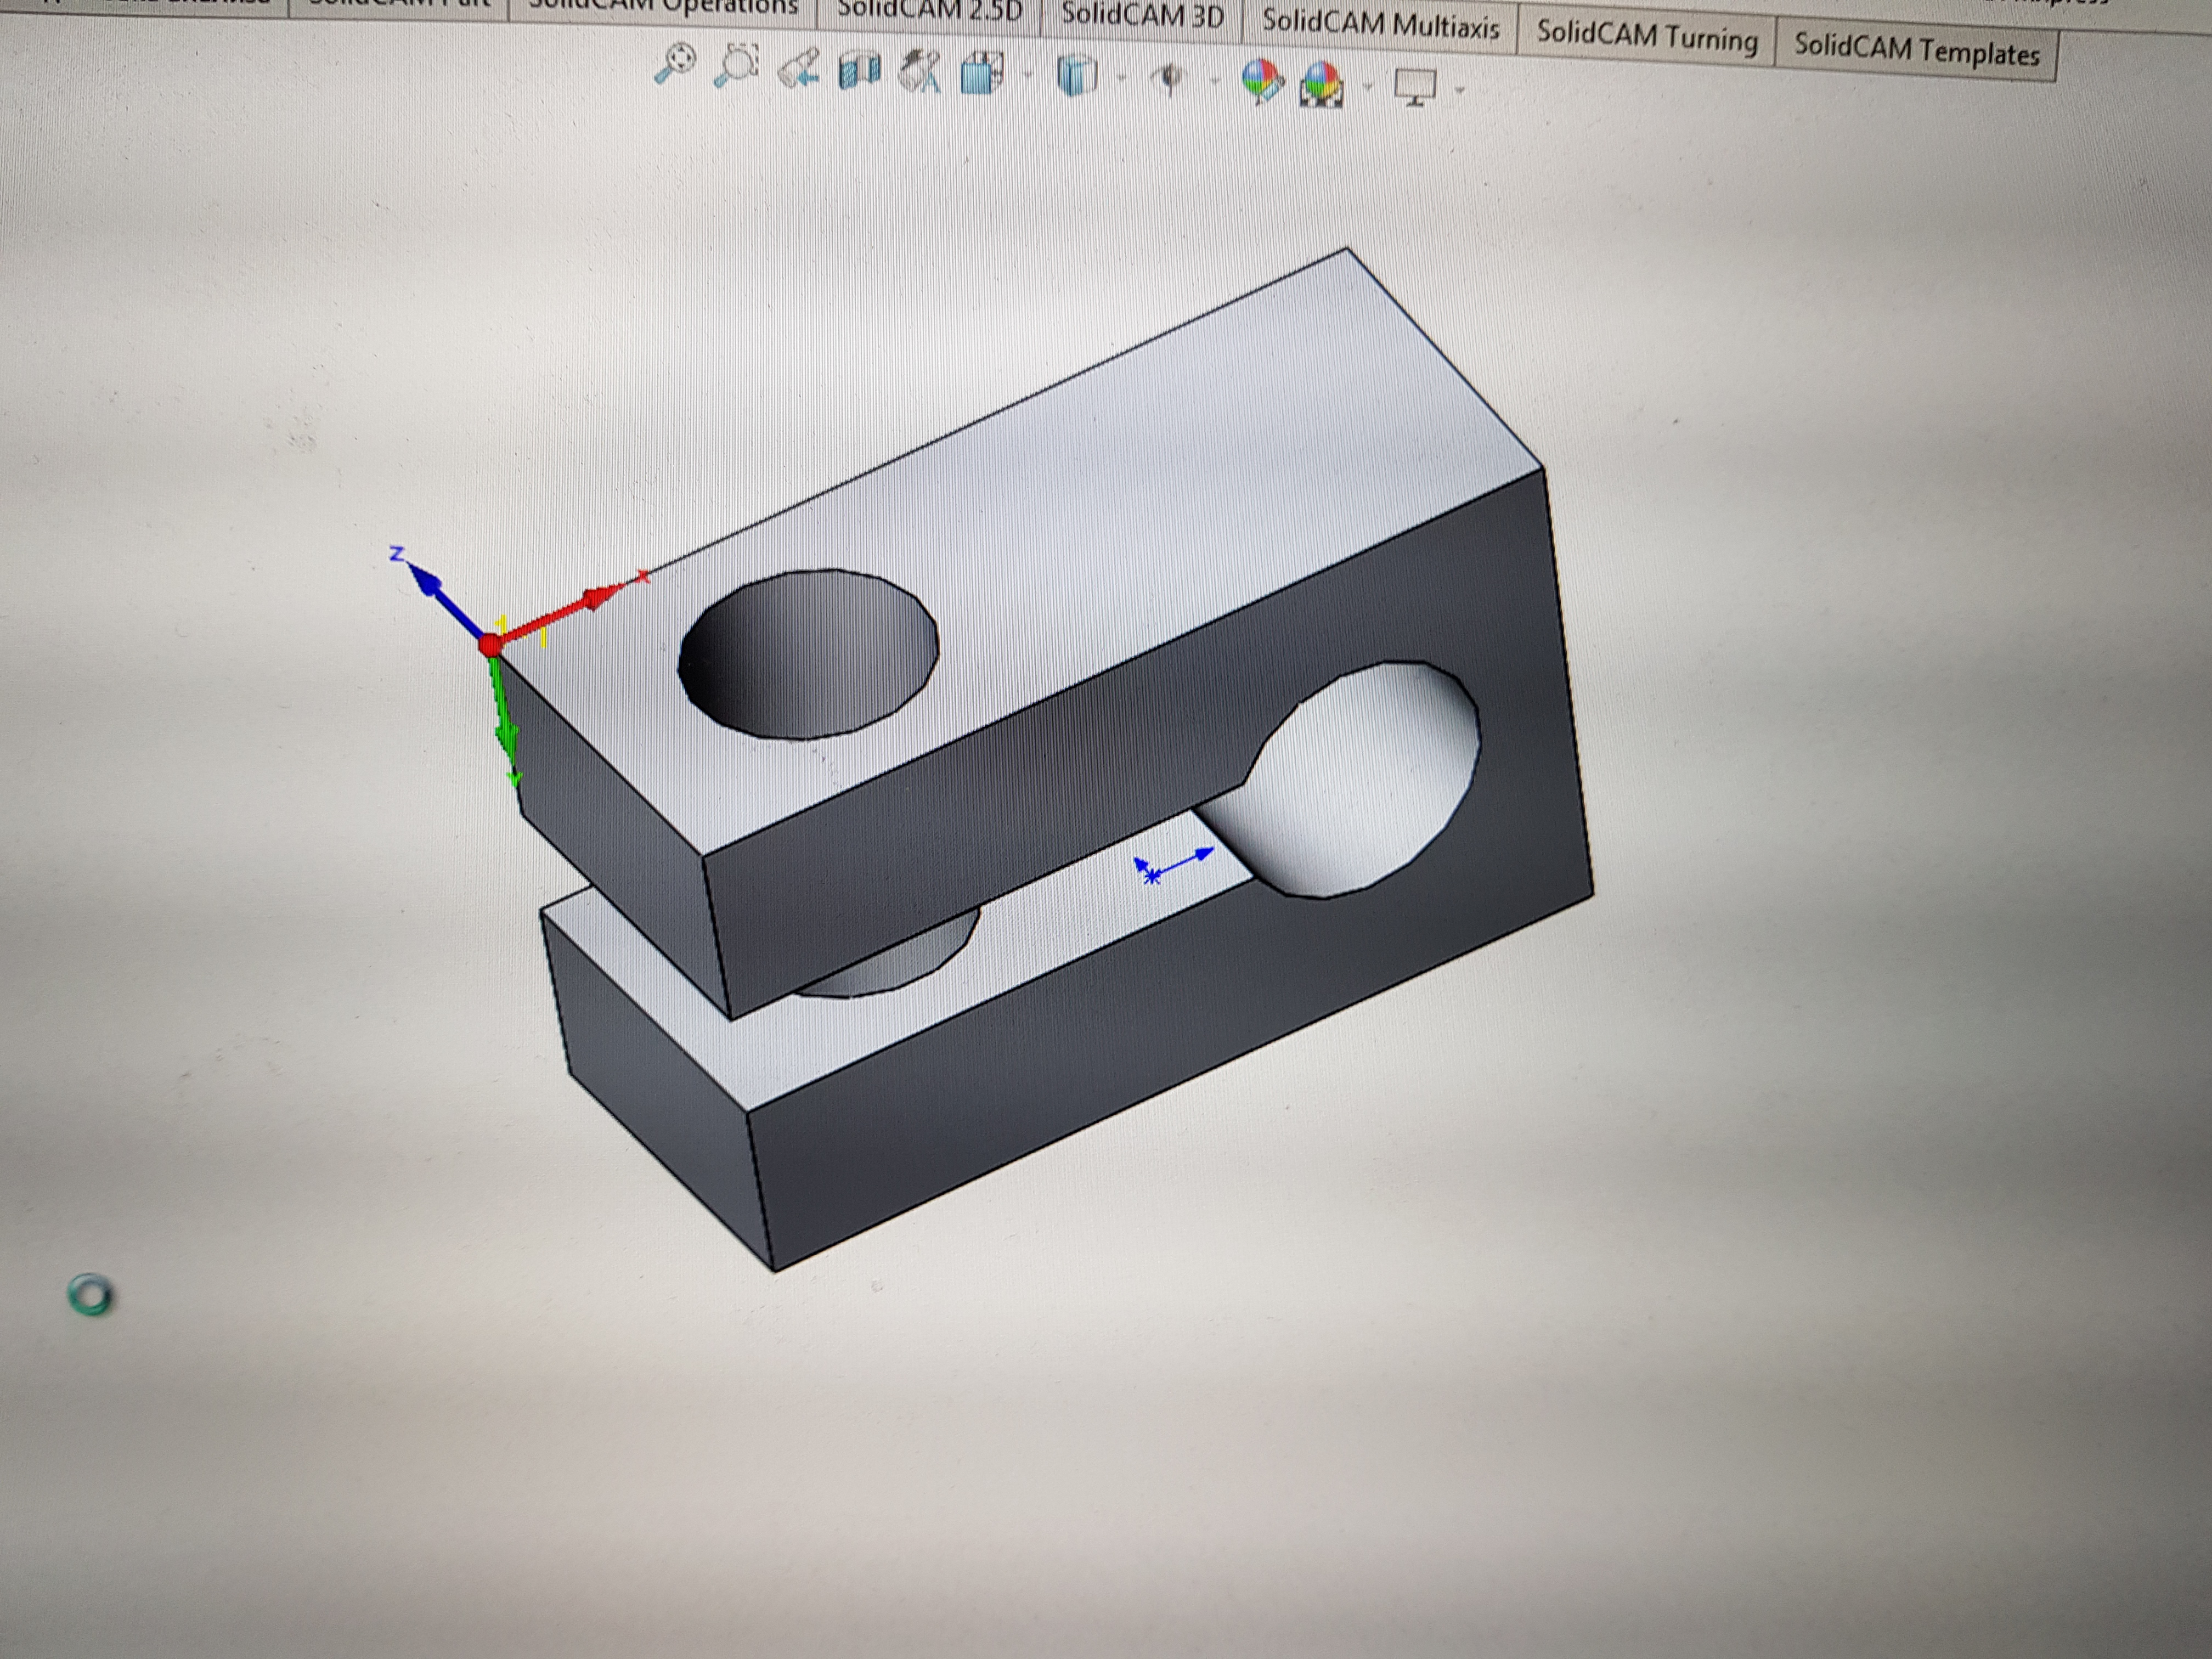
Task: Activate the Section View tool
Action: pyautogui.click(x=859, y=71)
